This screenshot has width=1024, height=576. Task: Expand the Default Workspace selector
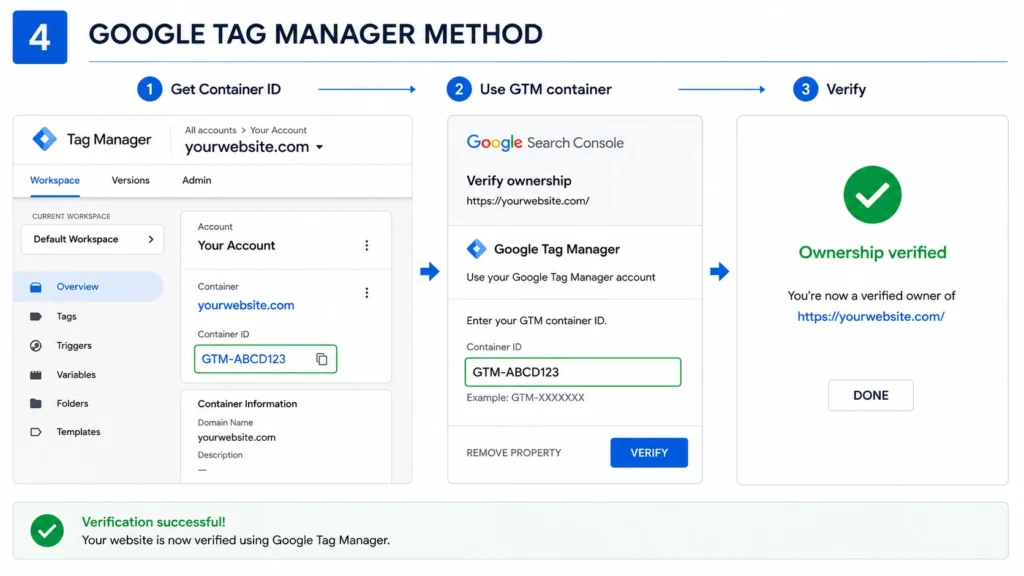92,239
